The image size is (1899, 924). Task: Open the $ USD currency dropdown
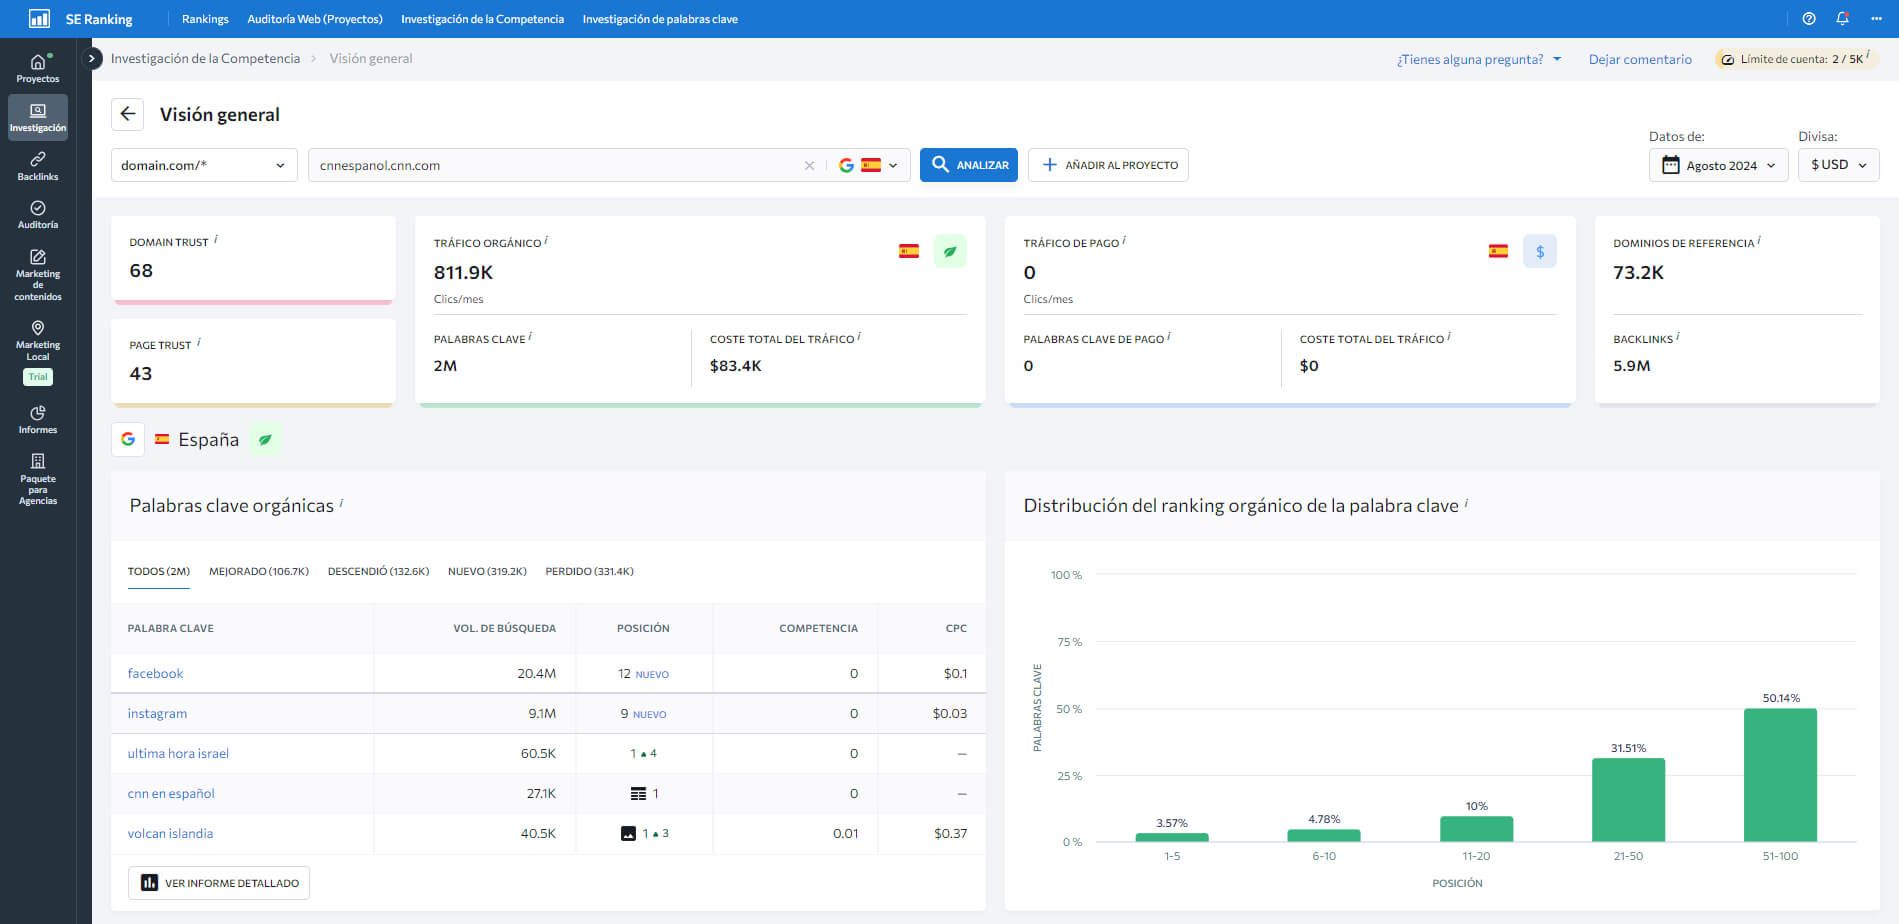1838,165
